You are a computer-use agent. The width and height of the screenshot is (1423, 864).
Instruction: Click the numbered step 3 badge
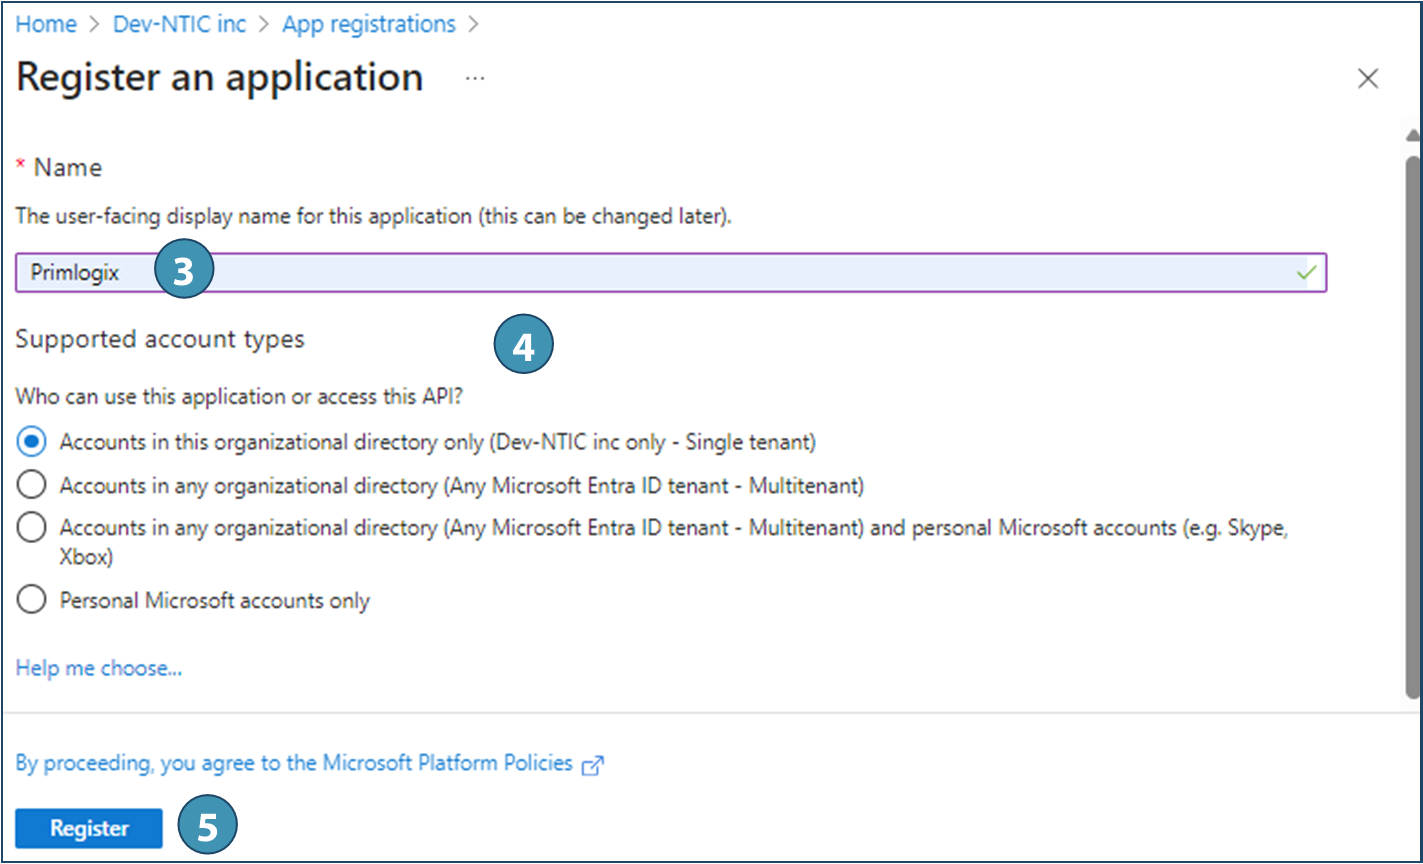(183, 271)
